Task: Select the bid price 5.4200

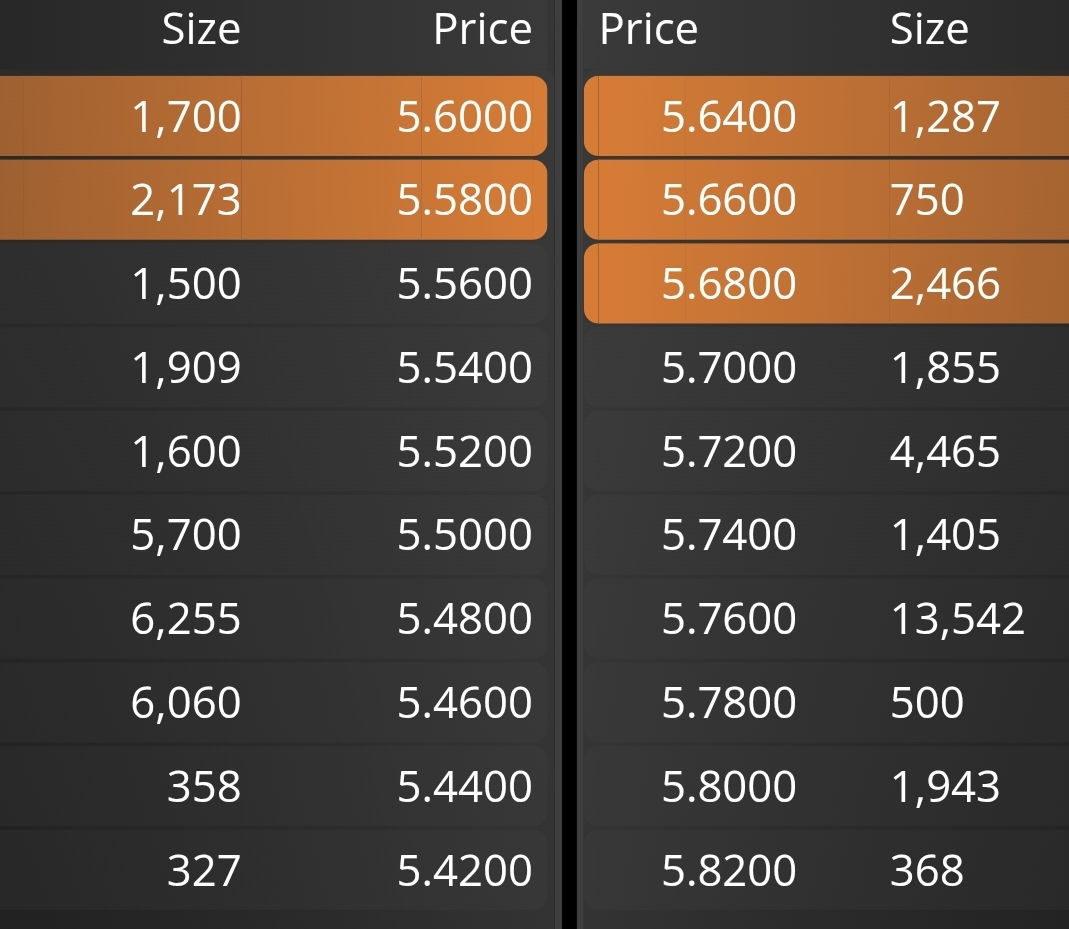Action: click(464, 870)
